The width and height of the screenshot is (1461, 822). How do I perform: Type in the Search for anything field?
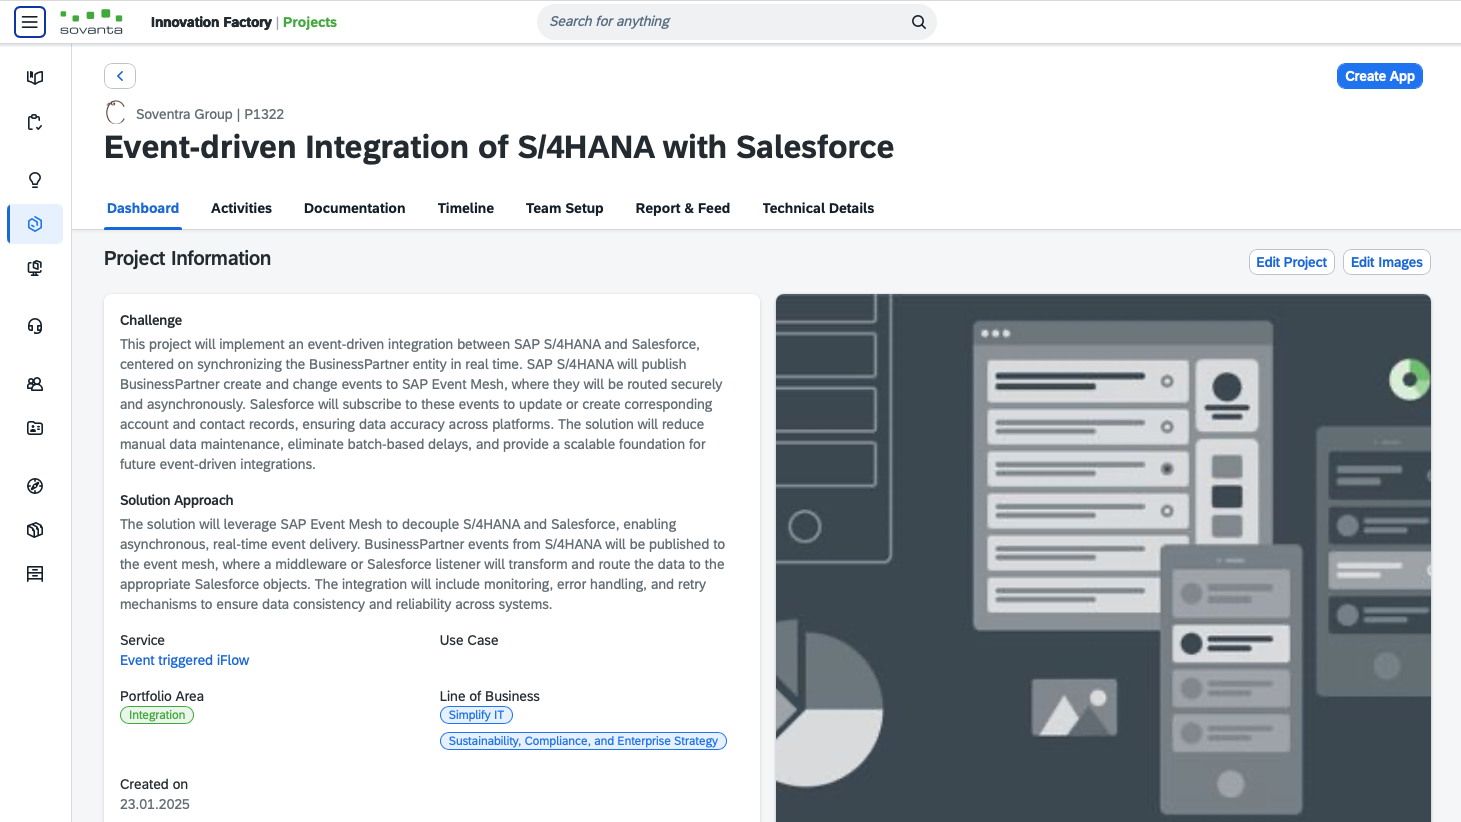point(720,22)
